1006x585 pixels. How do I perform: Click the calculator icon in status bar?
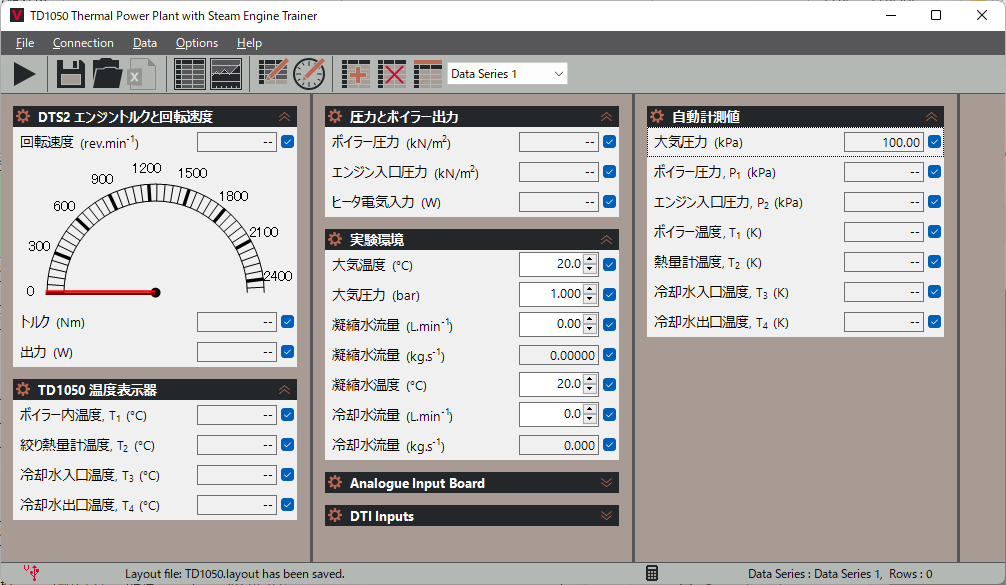[652, 573]
